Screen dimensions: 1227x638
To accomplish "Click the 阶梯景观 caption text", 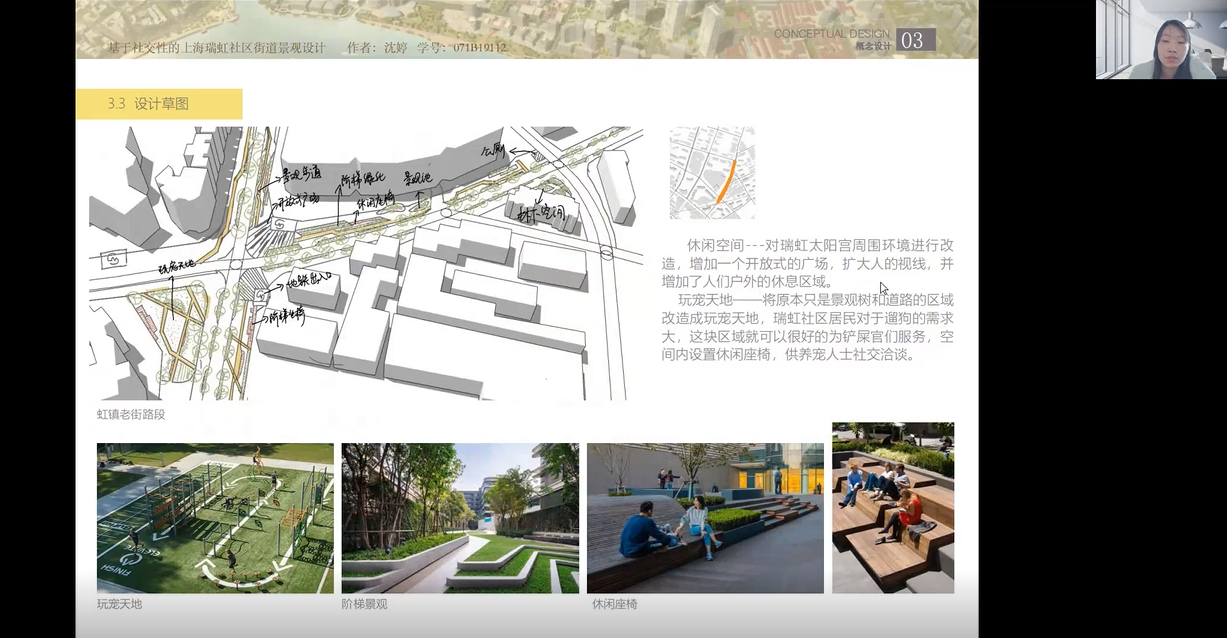I will [364, 604].
